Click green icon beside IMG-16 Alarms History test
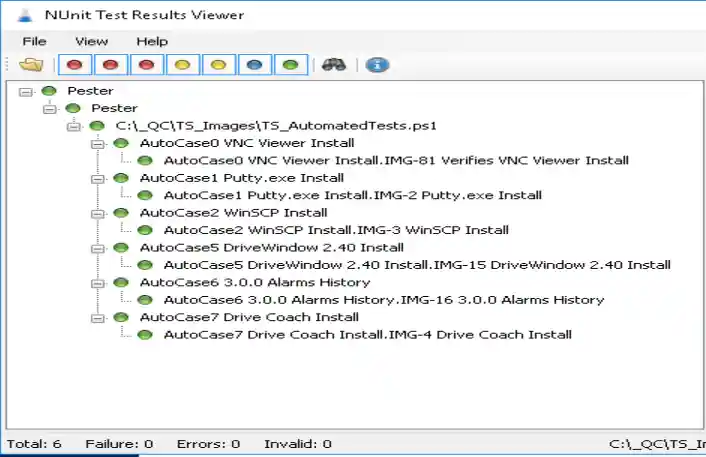Viewport: 706px width, 457px height. point(145,300)
